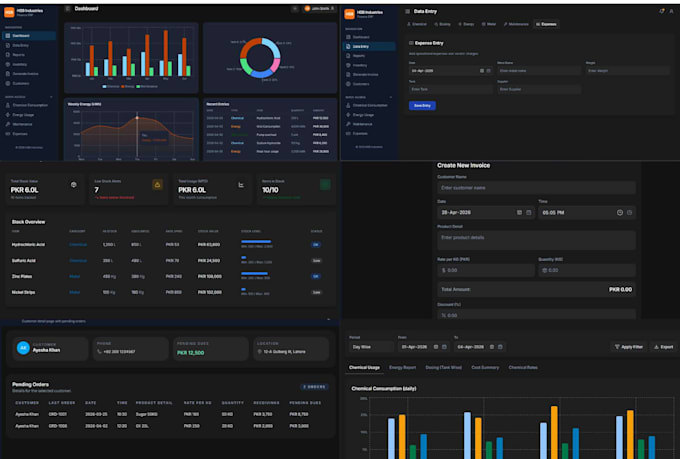The width and height of the screenshot is (680, 459).
Task: Switch to the Metal data entry tab
Action: (489, 24)
